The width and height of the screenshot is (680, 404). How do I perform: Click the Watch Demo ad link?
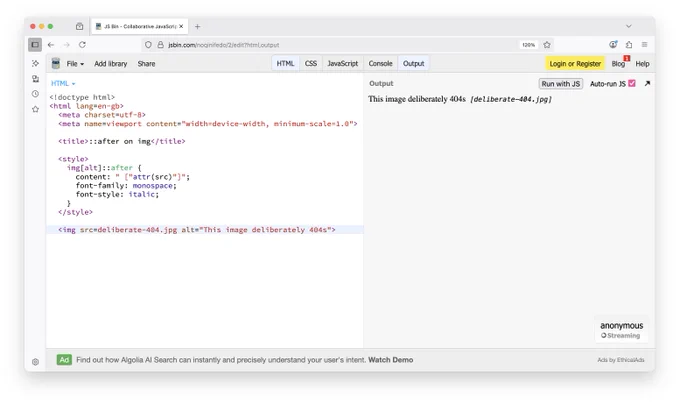[390, 360]
